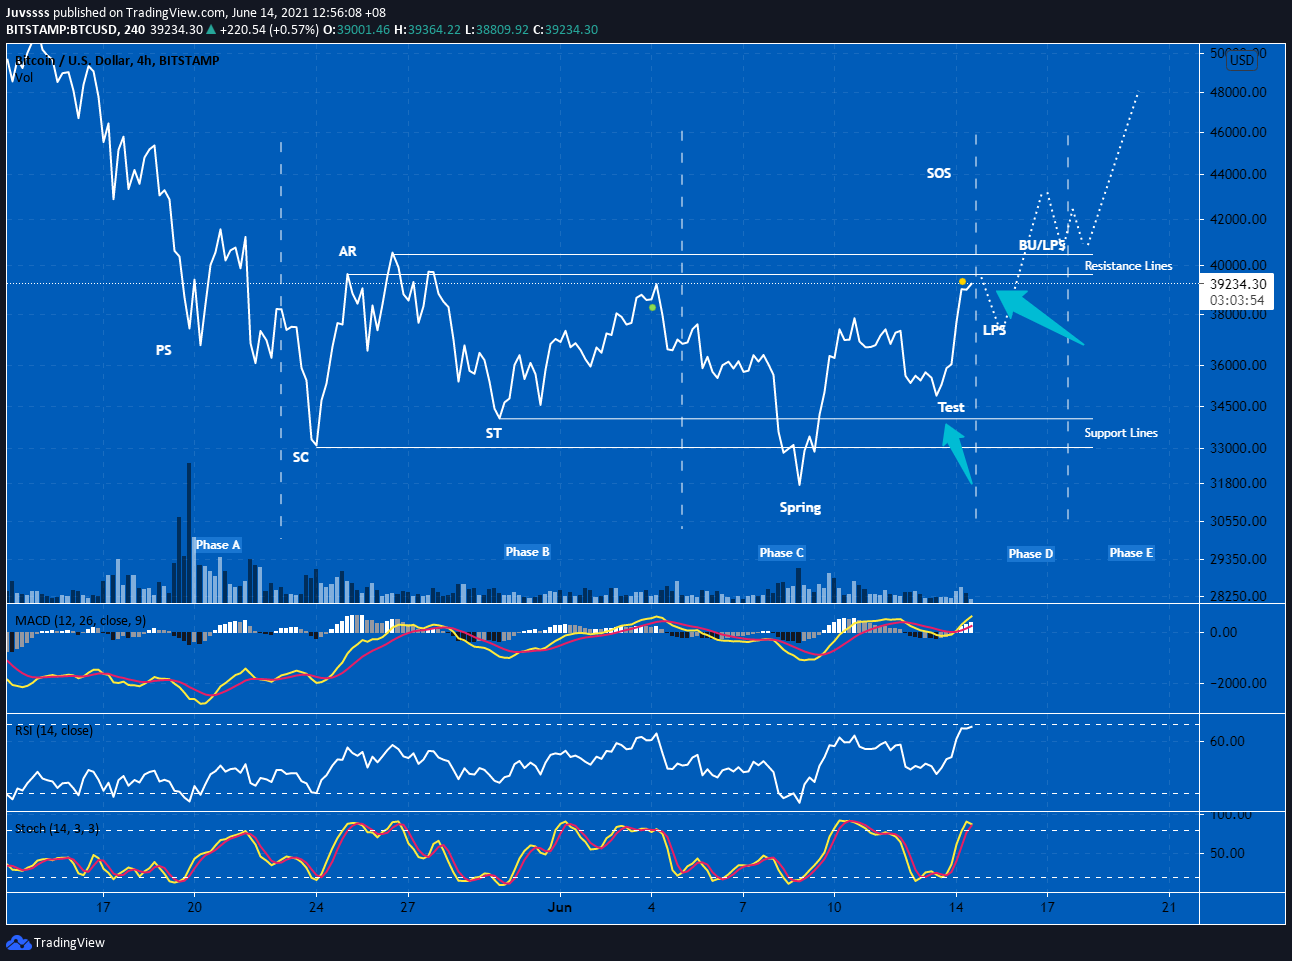The height and width of the screenshot is (961, 1292).
Task: Click the 44000.00 price axis value
Action: 1238,174
